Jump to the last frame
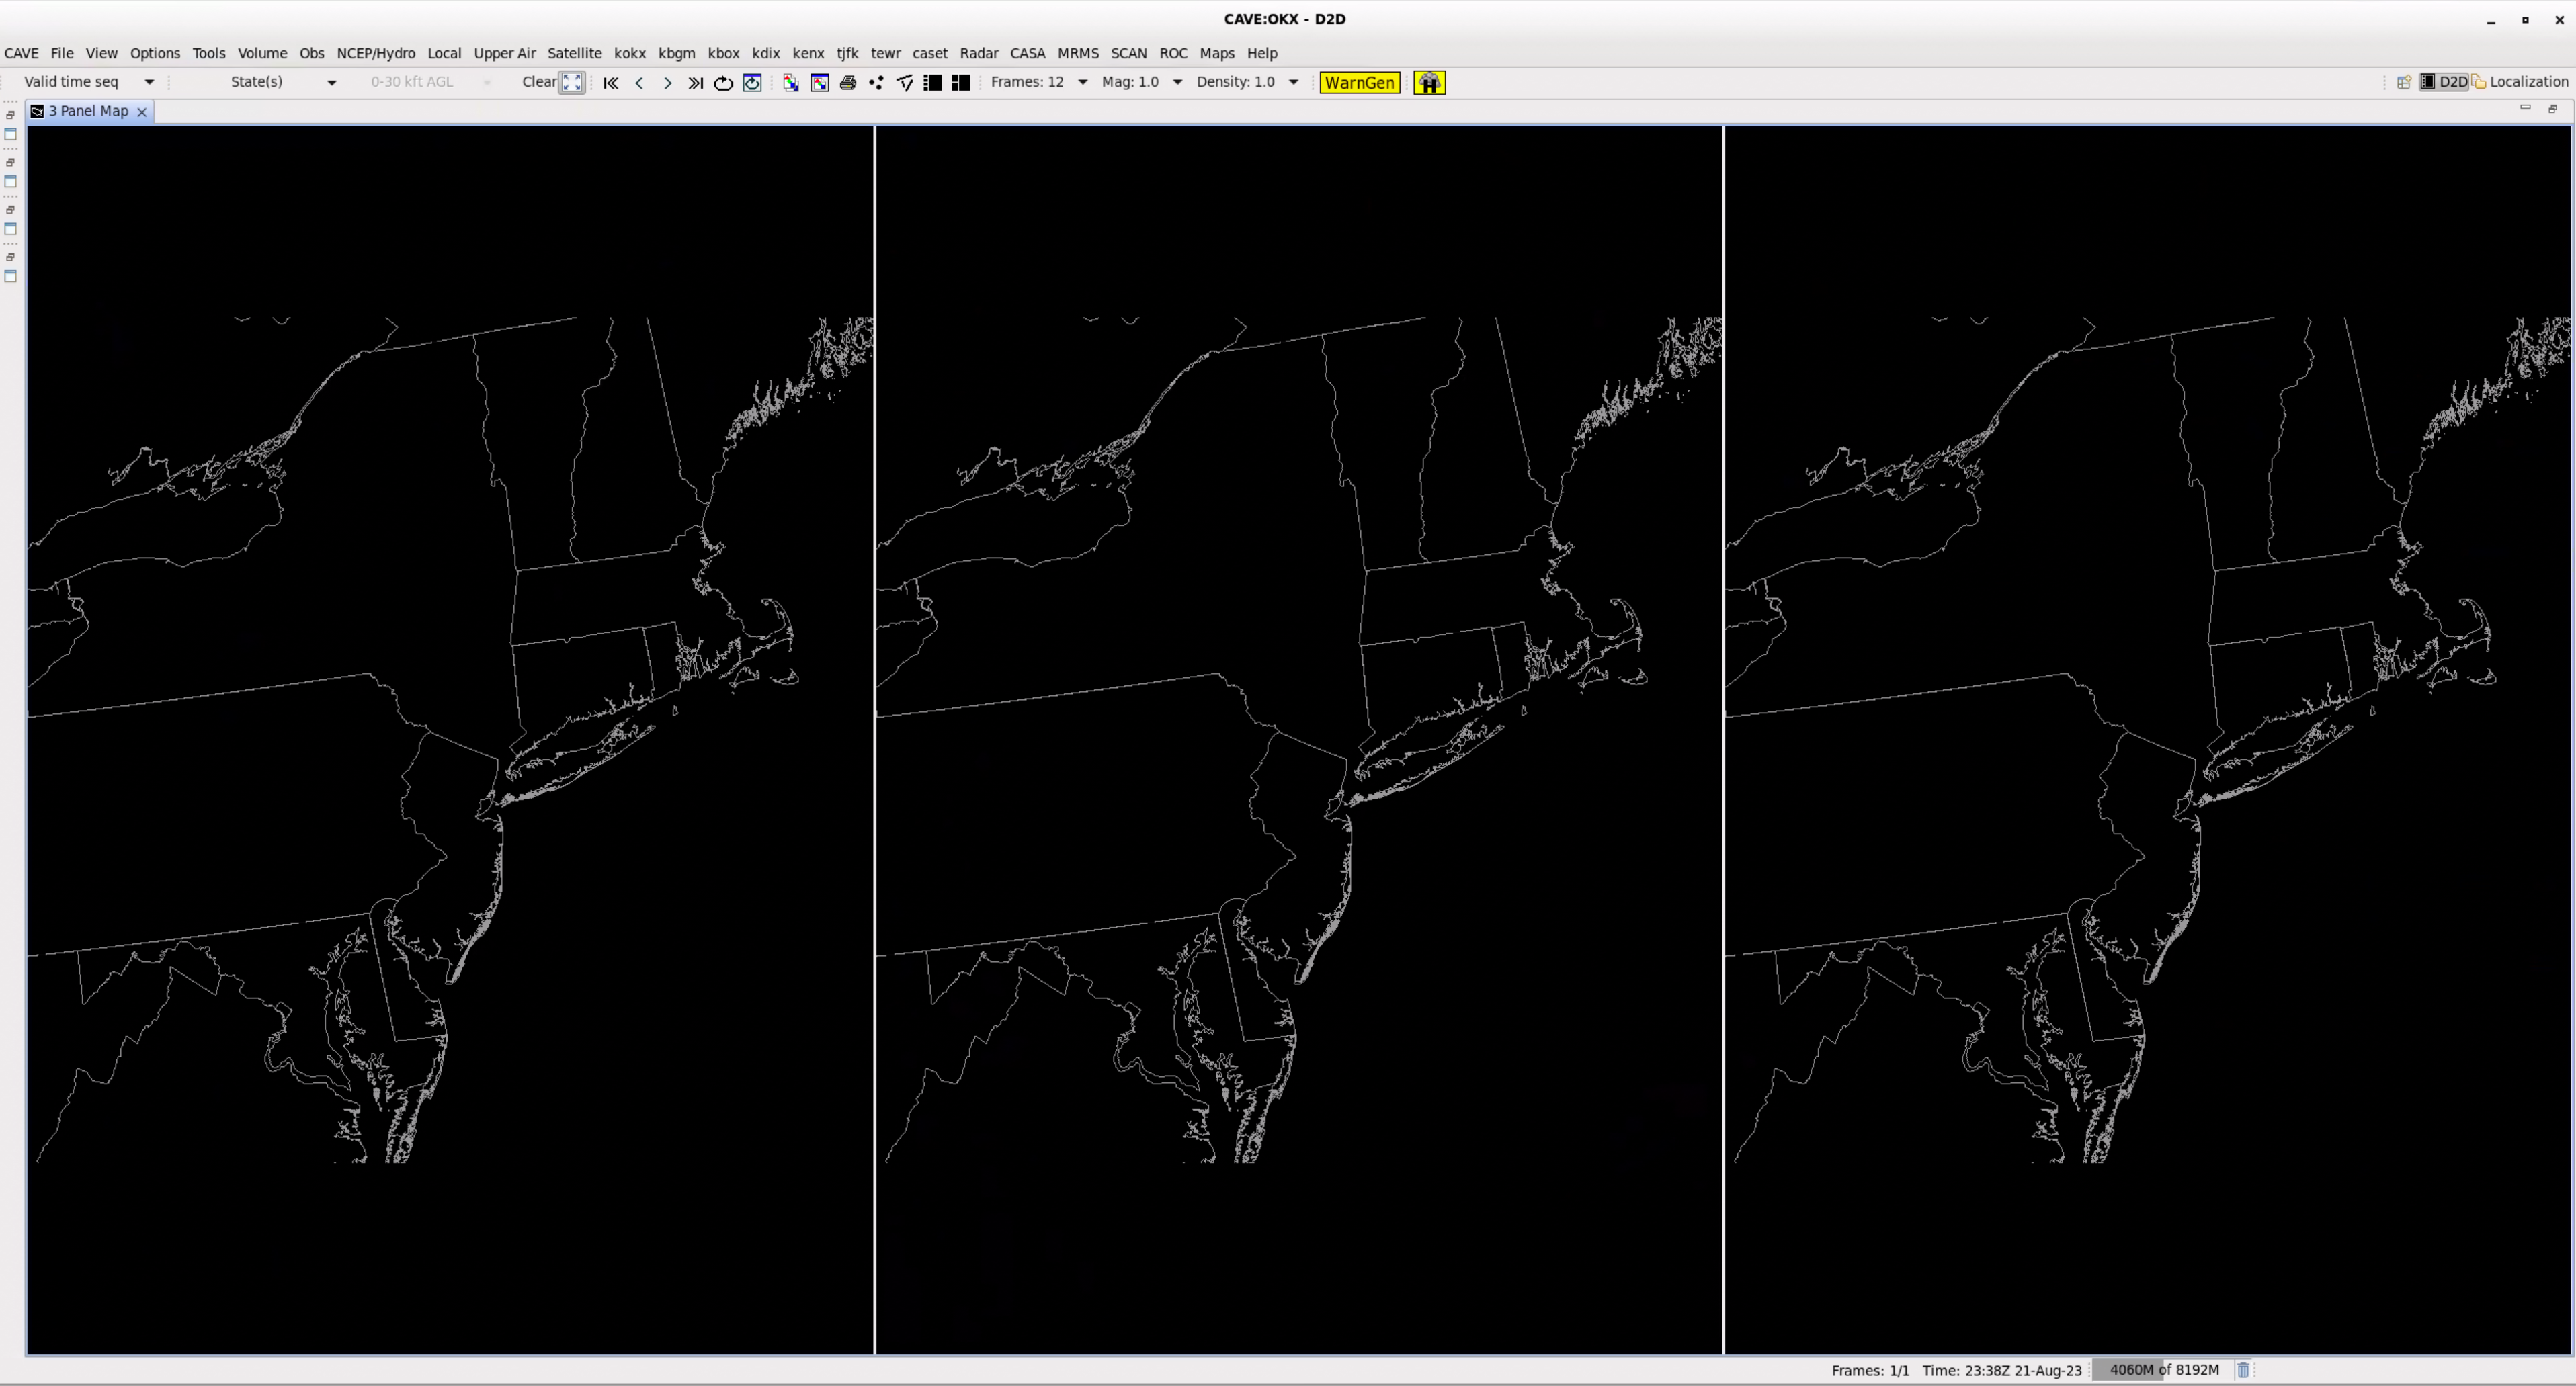This screenshot has height=1386, width=2576. tap(695, 83)
